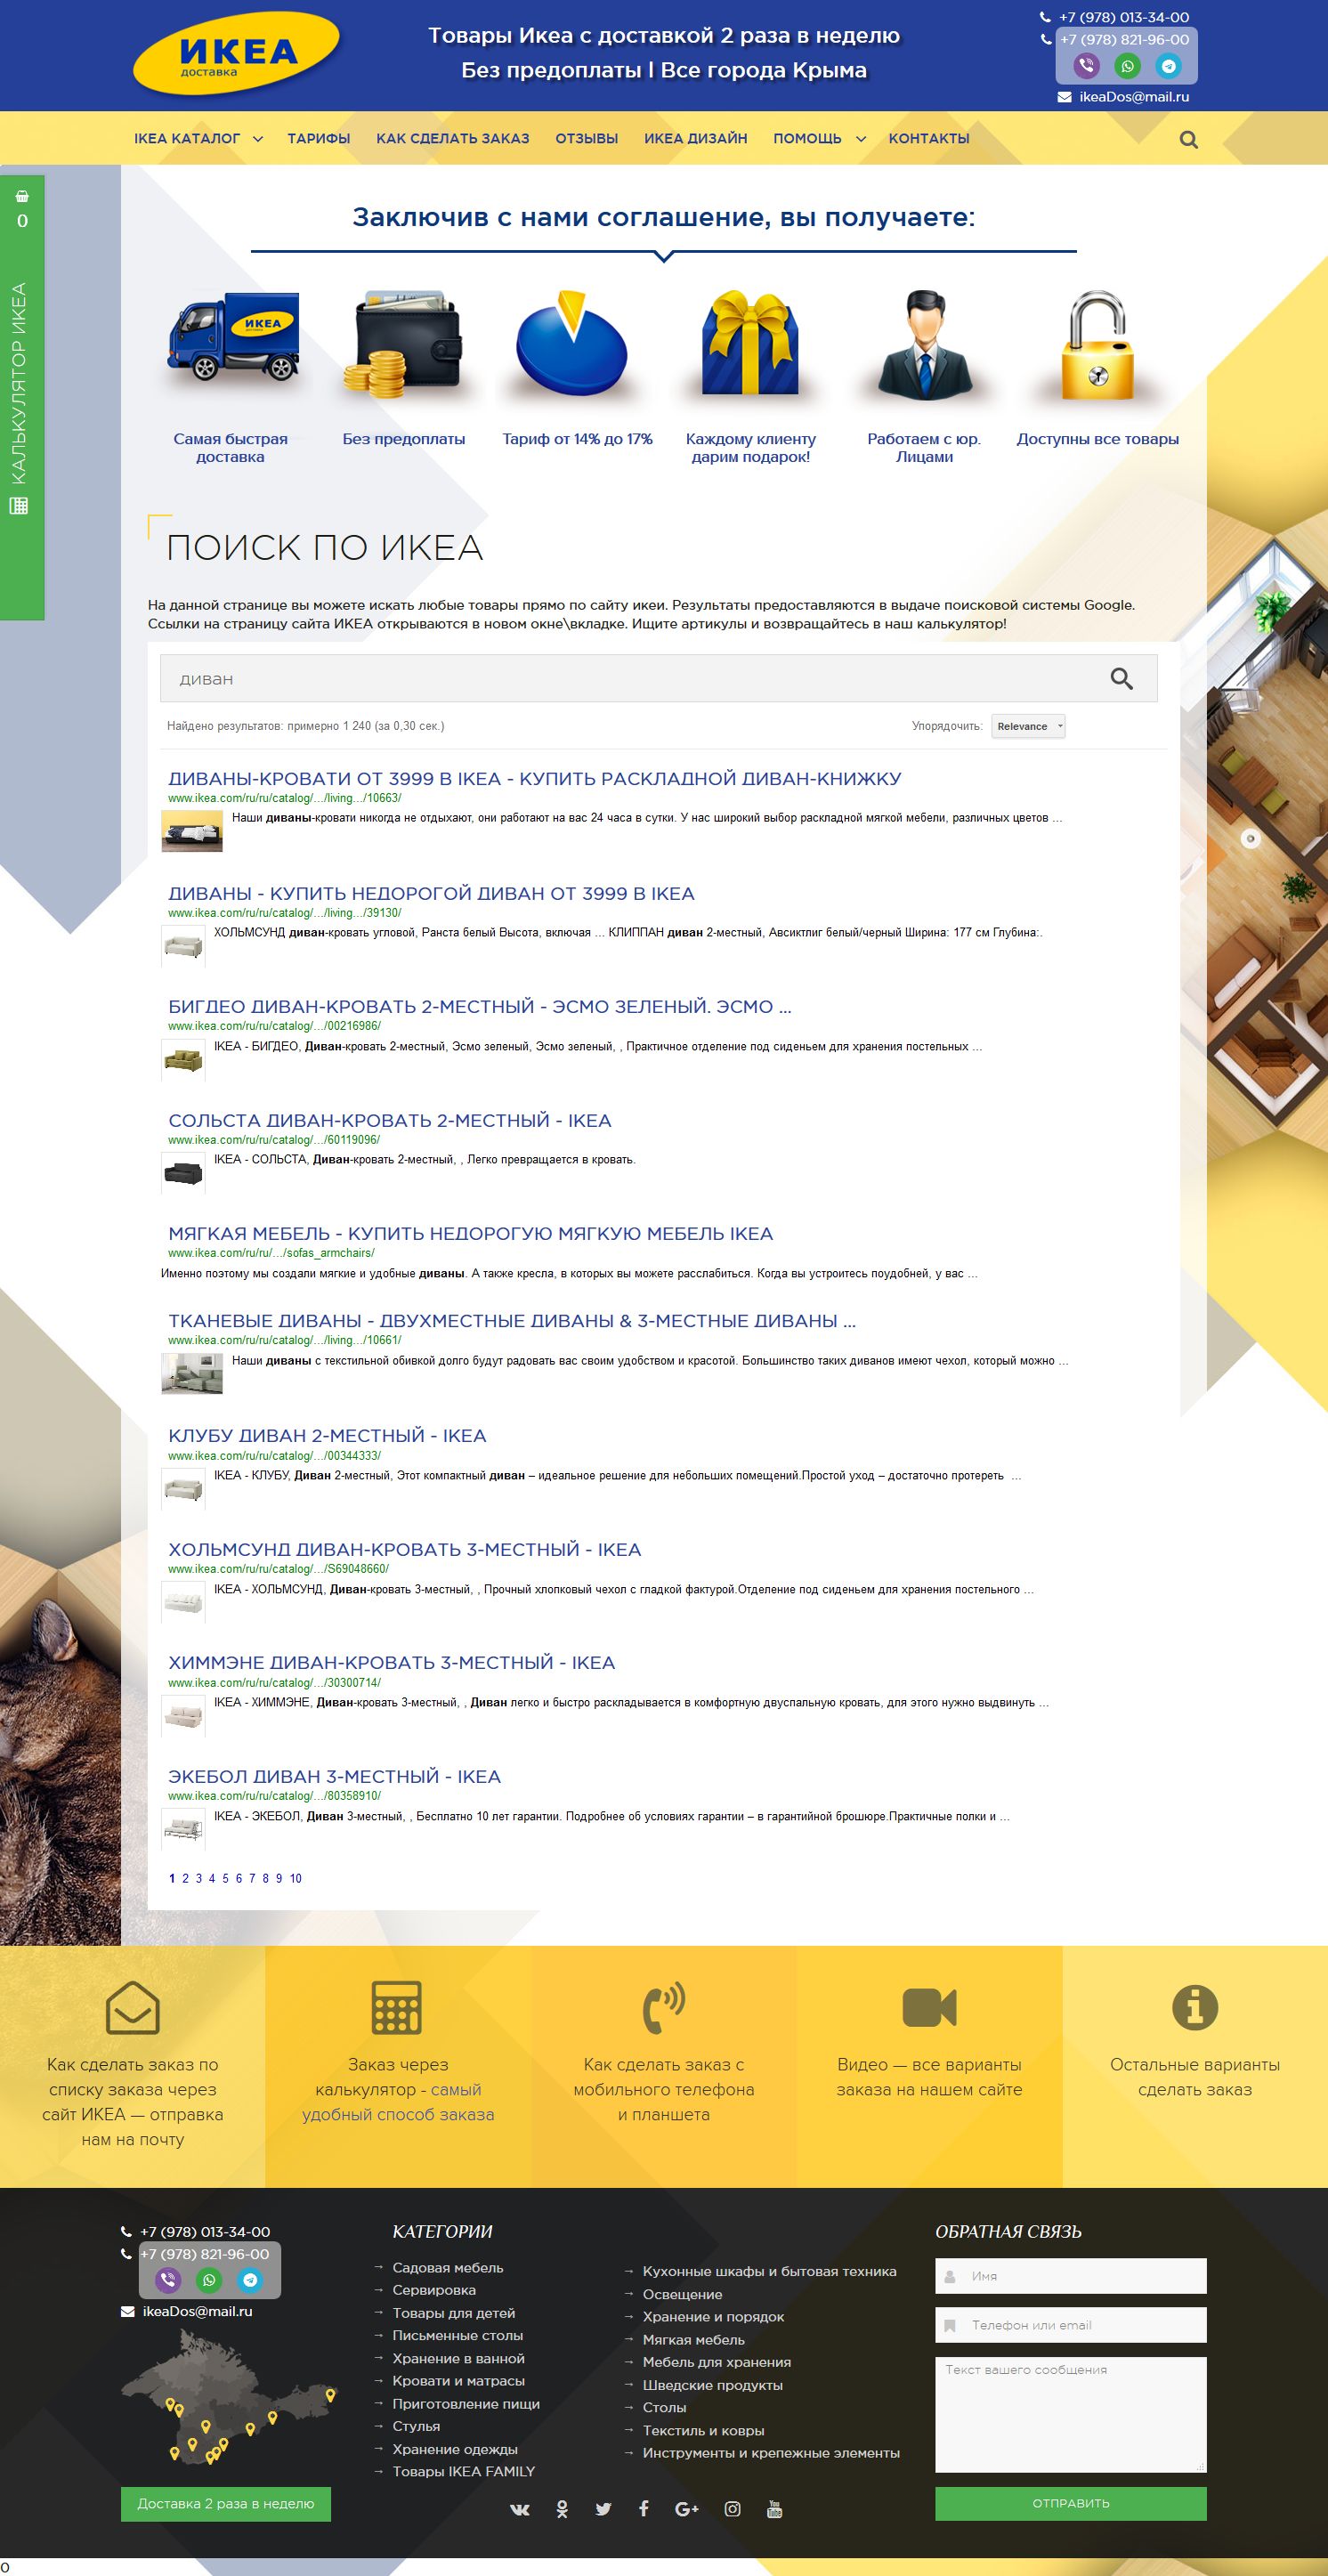Viewport: 1328px width, 2576px height.
Task: Go to the Отзывы page
Action: tap(587, 139)
